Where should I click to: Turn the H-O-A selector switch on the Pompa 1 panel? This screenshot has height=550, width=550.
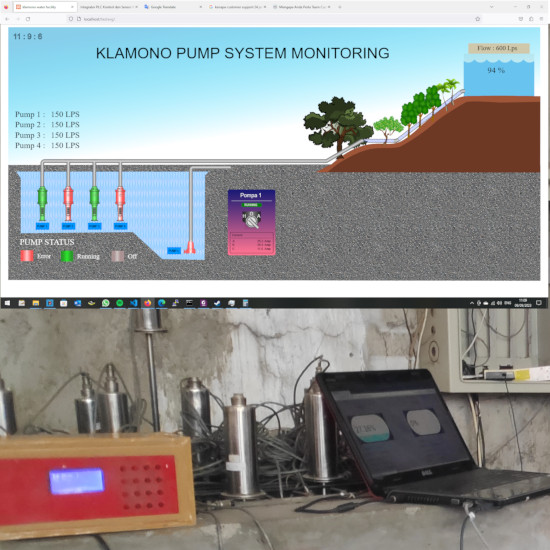point(251,220)
